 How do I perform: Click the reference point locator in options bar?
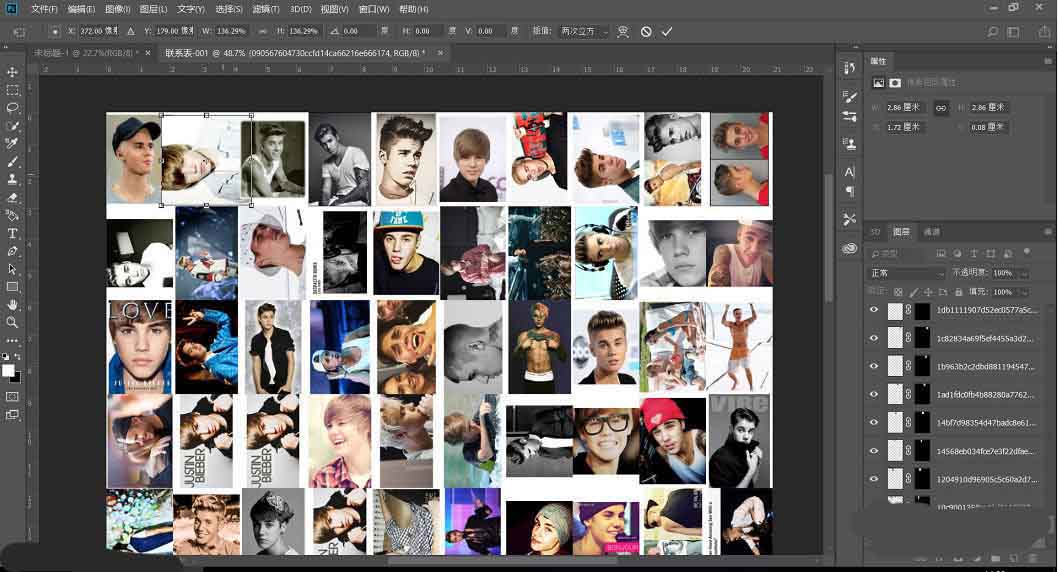55,31
